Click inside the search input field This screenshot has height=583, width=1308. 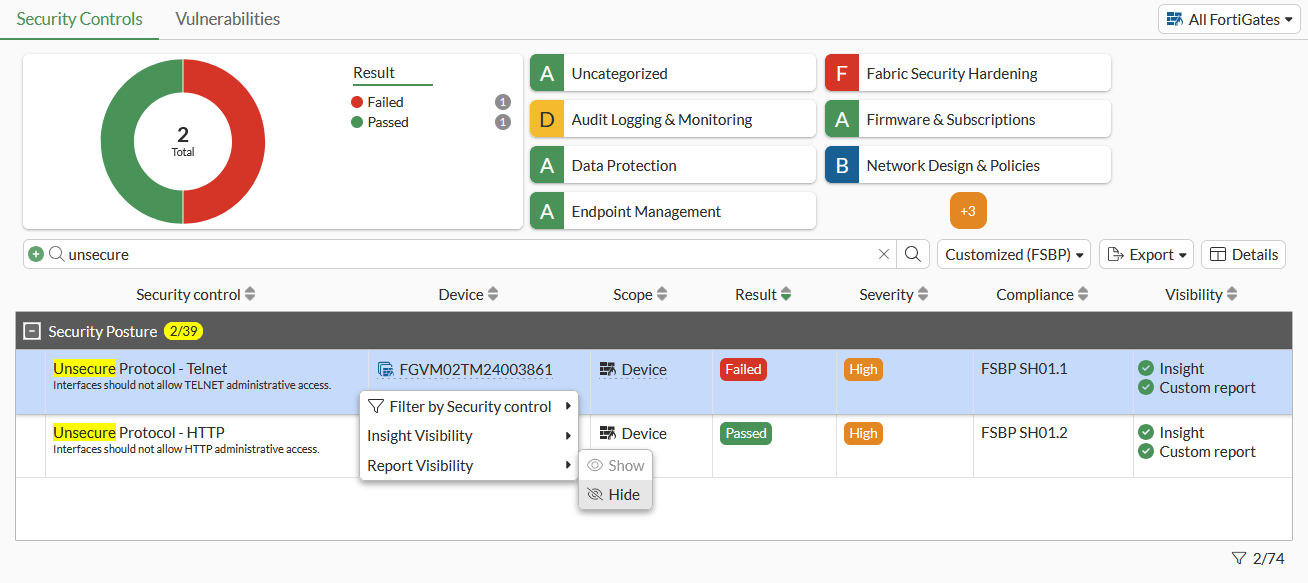[x=400, y=254]
